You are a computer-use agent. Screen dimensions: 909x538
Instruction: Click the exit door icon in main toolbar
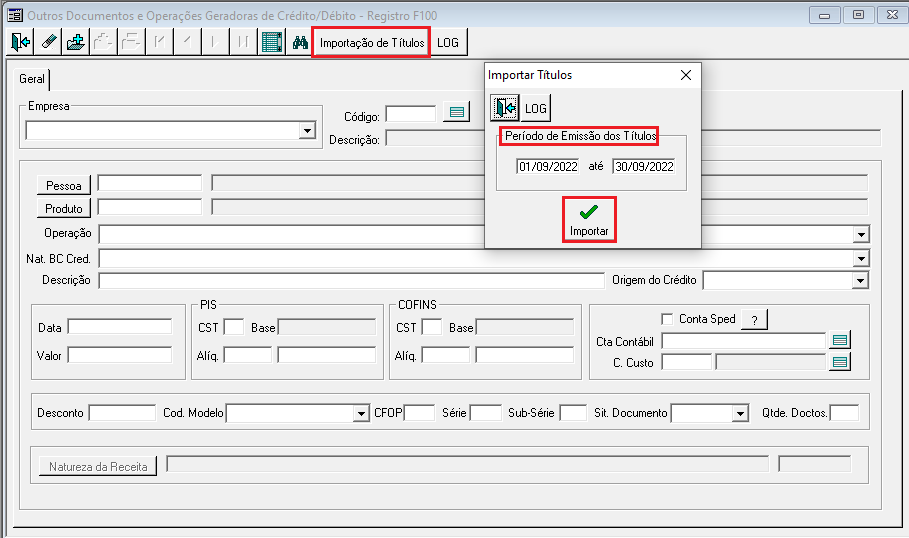point(20,42)
